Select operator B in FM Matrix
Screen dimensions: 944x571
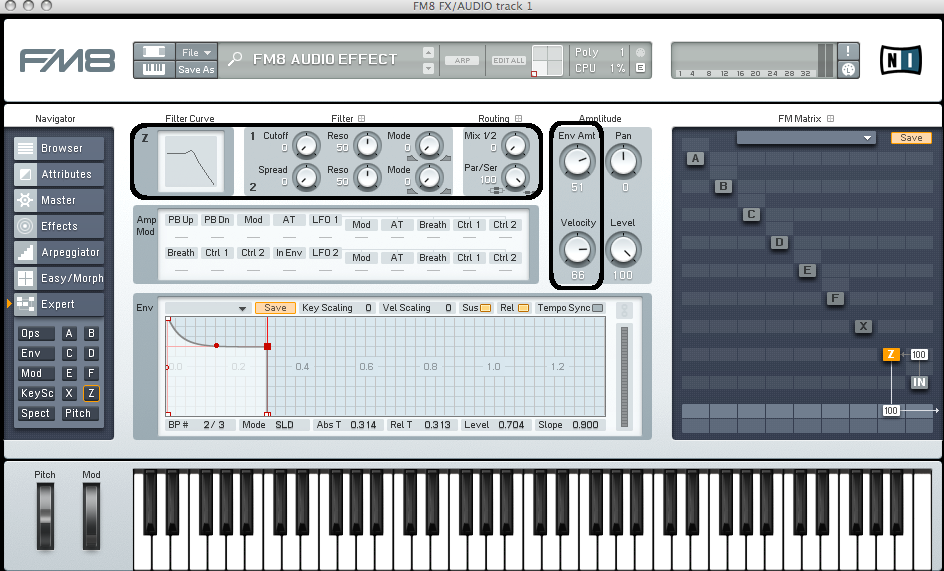pyautogui.click(x=723, y=186)
